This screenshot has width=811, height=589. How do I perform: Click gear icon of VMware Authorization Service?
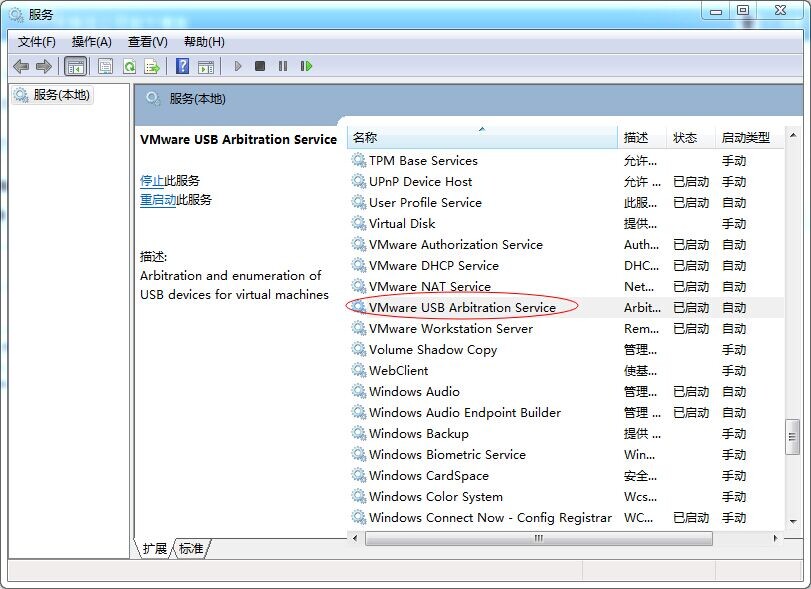coord(358,244)
